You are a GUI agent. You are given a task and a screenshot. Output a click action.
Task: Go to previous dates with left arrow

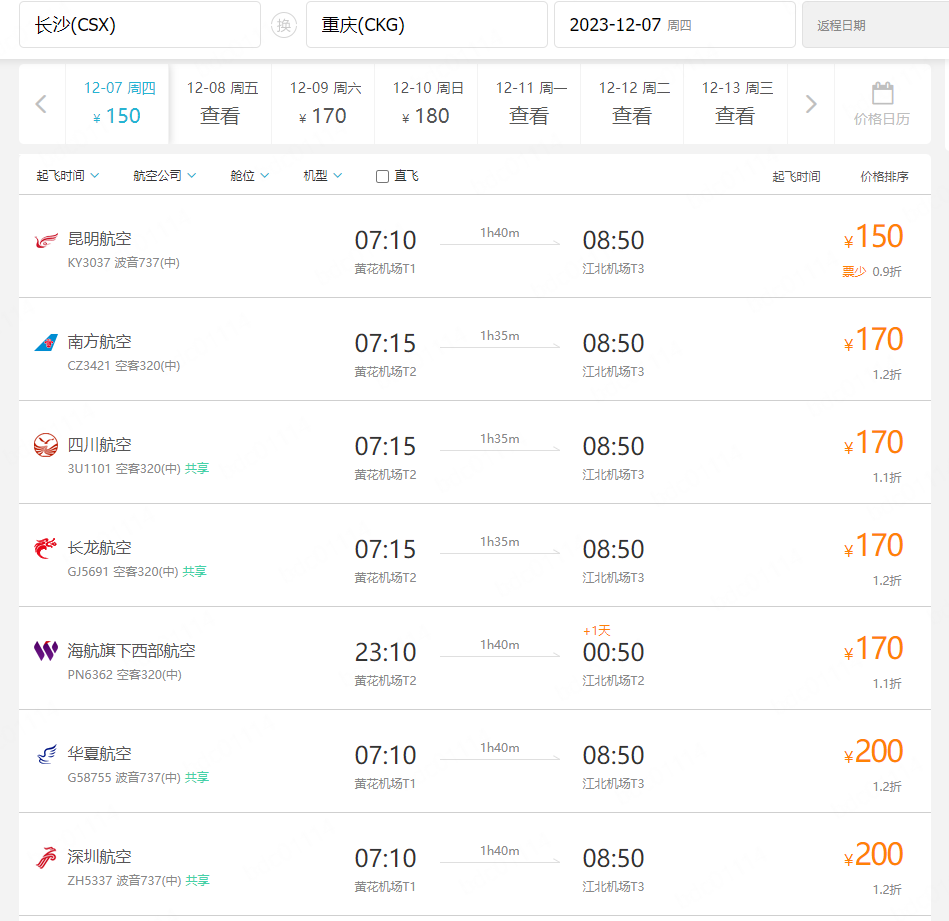[41, 104]
